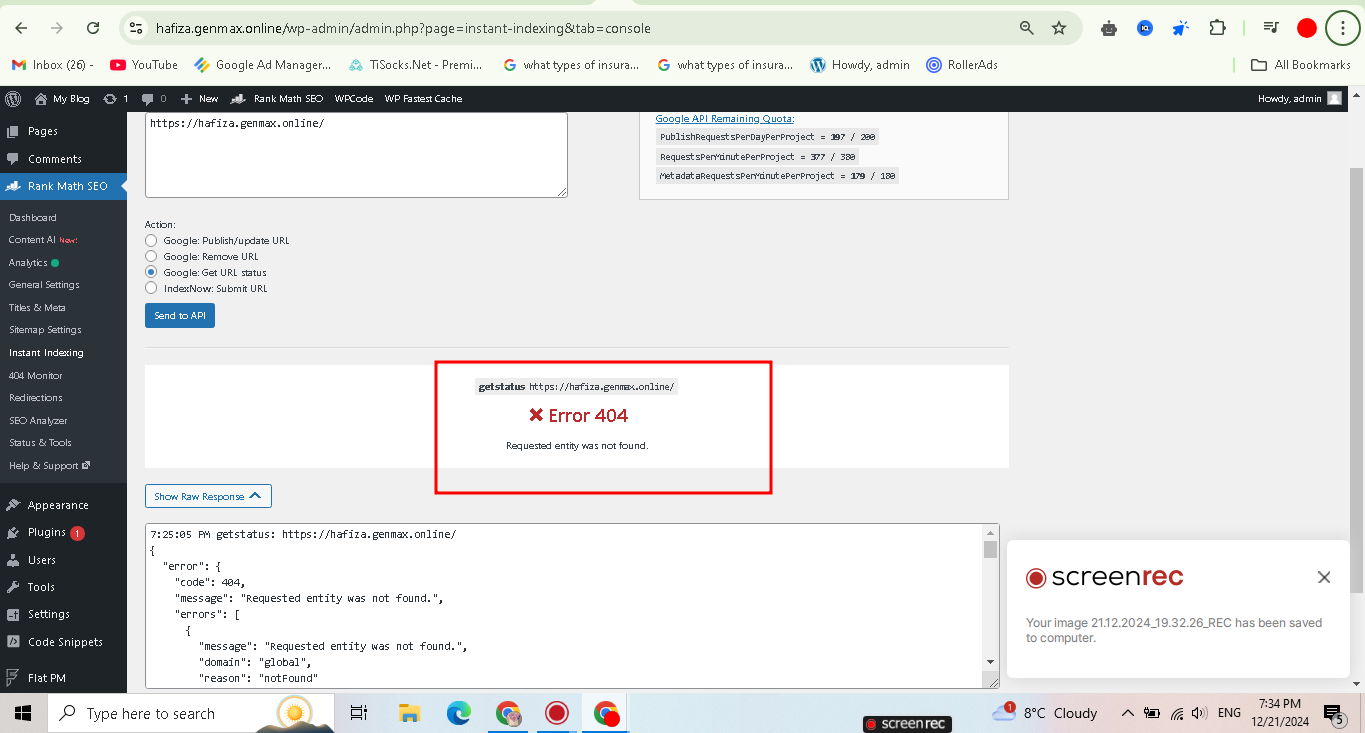Open RollerAds bookmark

(962, 65)
